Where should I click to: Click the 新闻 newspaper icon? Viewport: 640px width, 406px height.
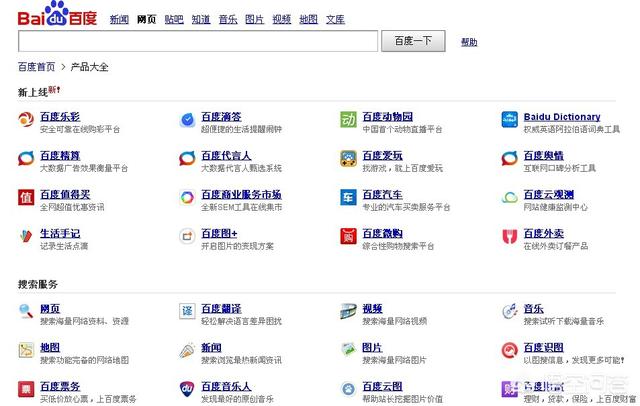click(187, 351)
